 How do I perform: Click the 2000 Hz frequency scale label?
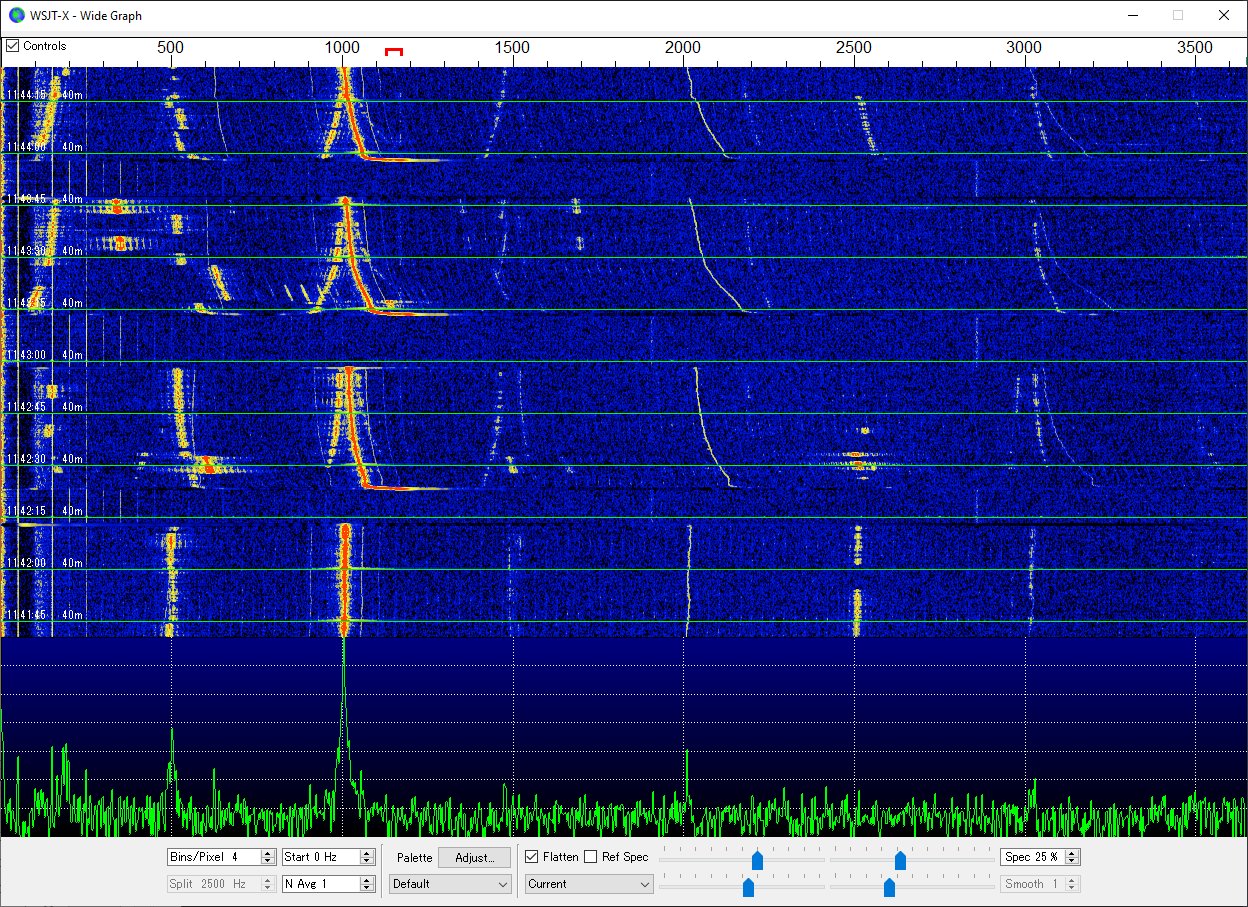click(683, 47)
